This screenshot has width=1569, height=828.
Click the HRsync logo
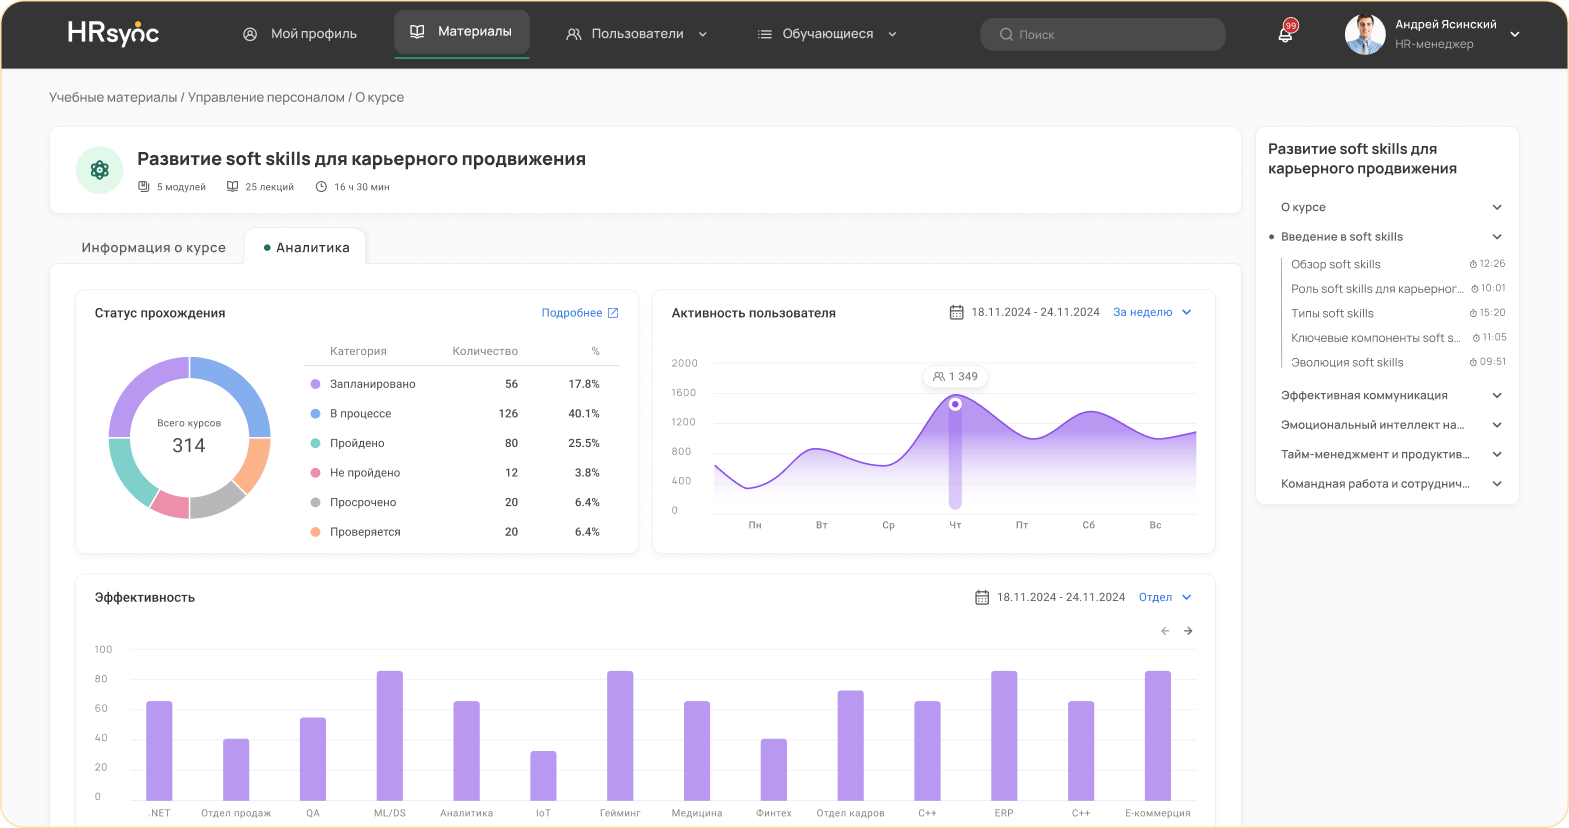(113, 34)
